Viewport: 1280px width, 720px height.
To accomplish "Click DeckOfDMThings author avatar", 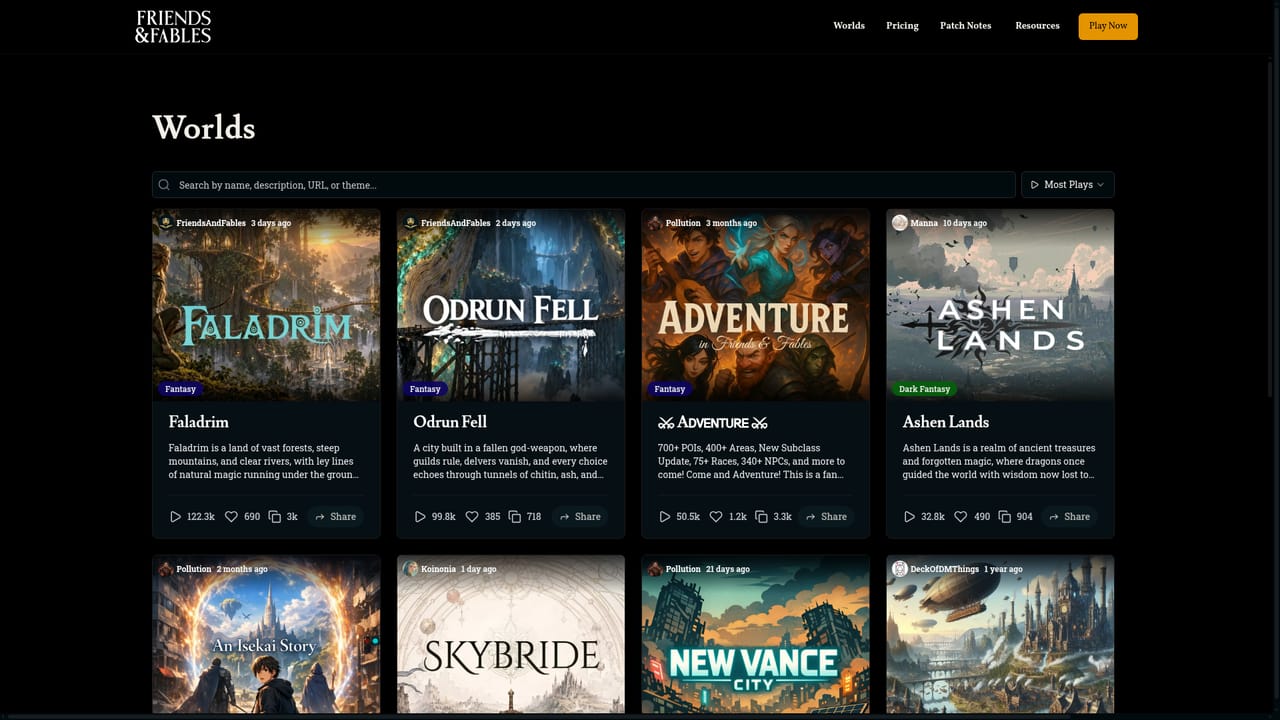I will click(900, 569).
